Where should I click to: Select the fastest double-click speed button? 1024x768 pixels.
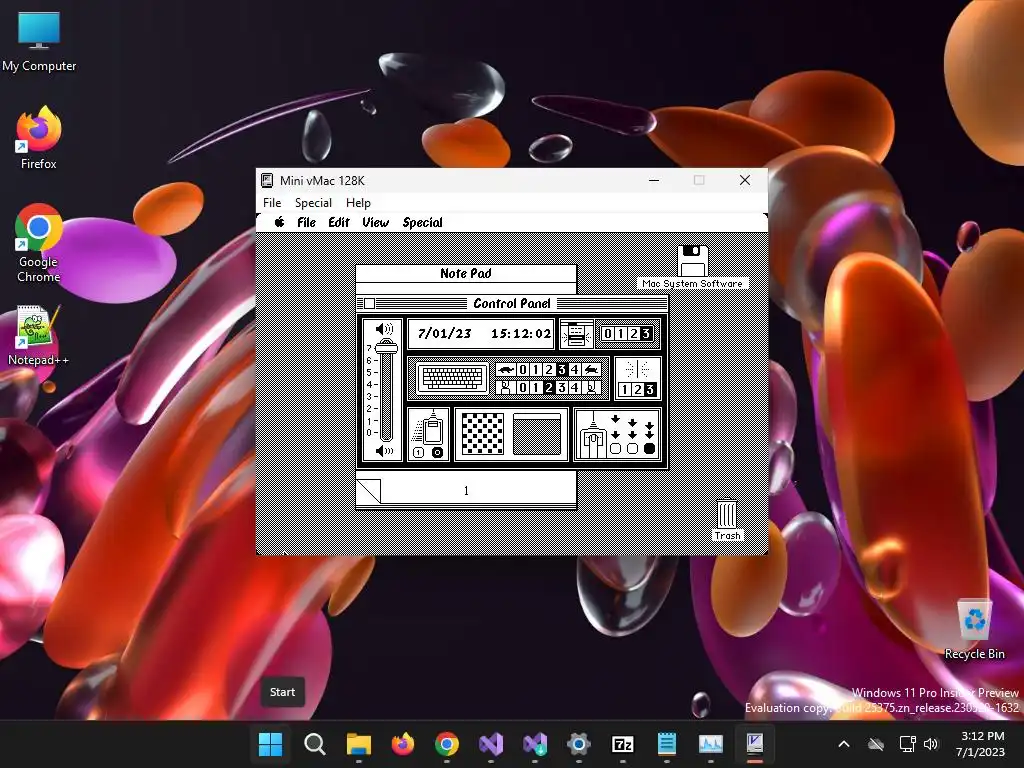(649, 449)
